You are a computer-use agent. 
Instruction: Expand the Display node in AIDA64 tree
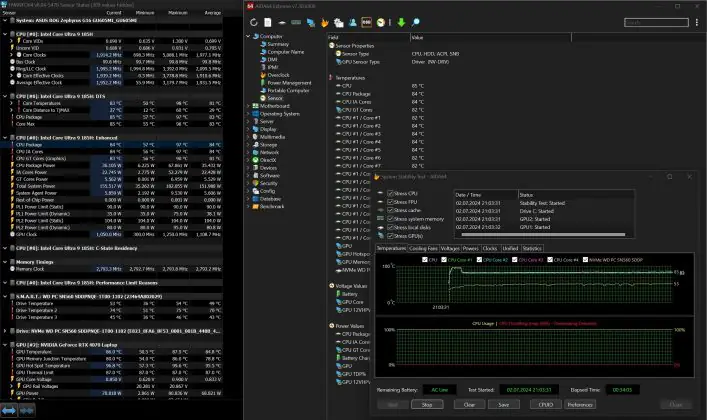pos(248,129)
